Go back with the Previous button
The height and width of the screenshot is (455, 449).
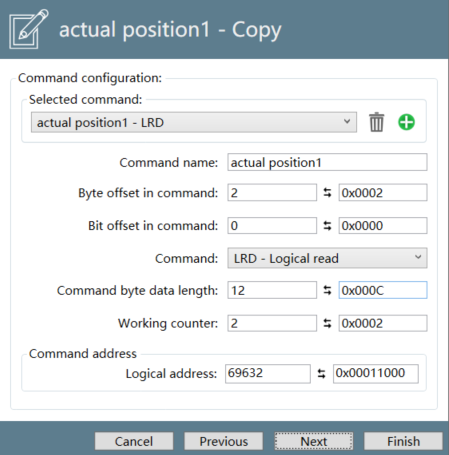[224, 441]
